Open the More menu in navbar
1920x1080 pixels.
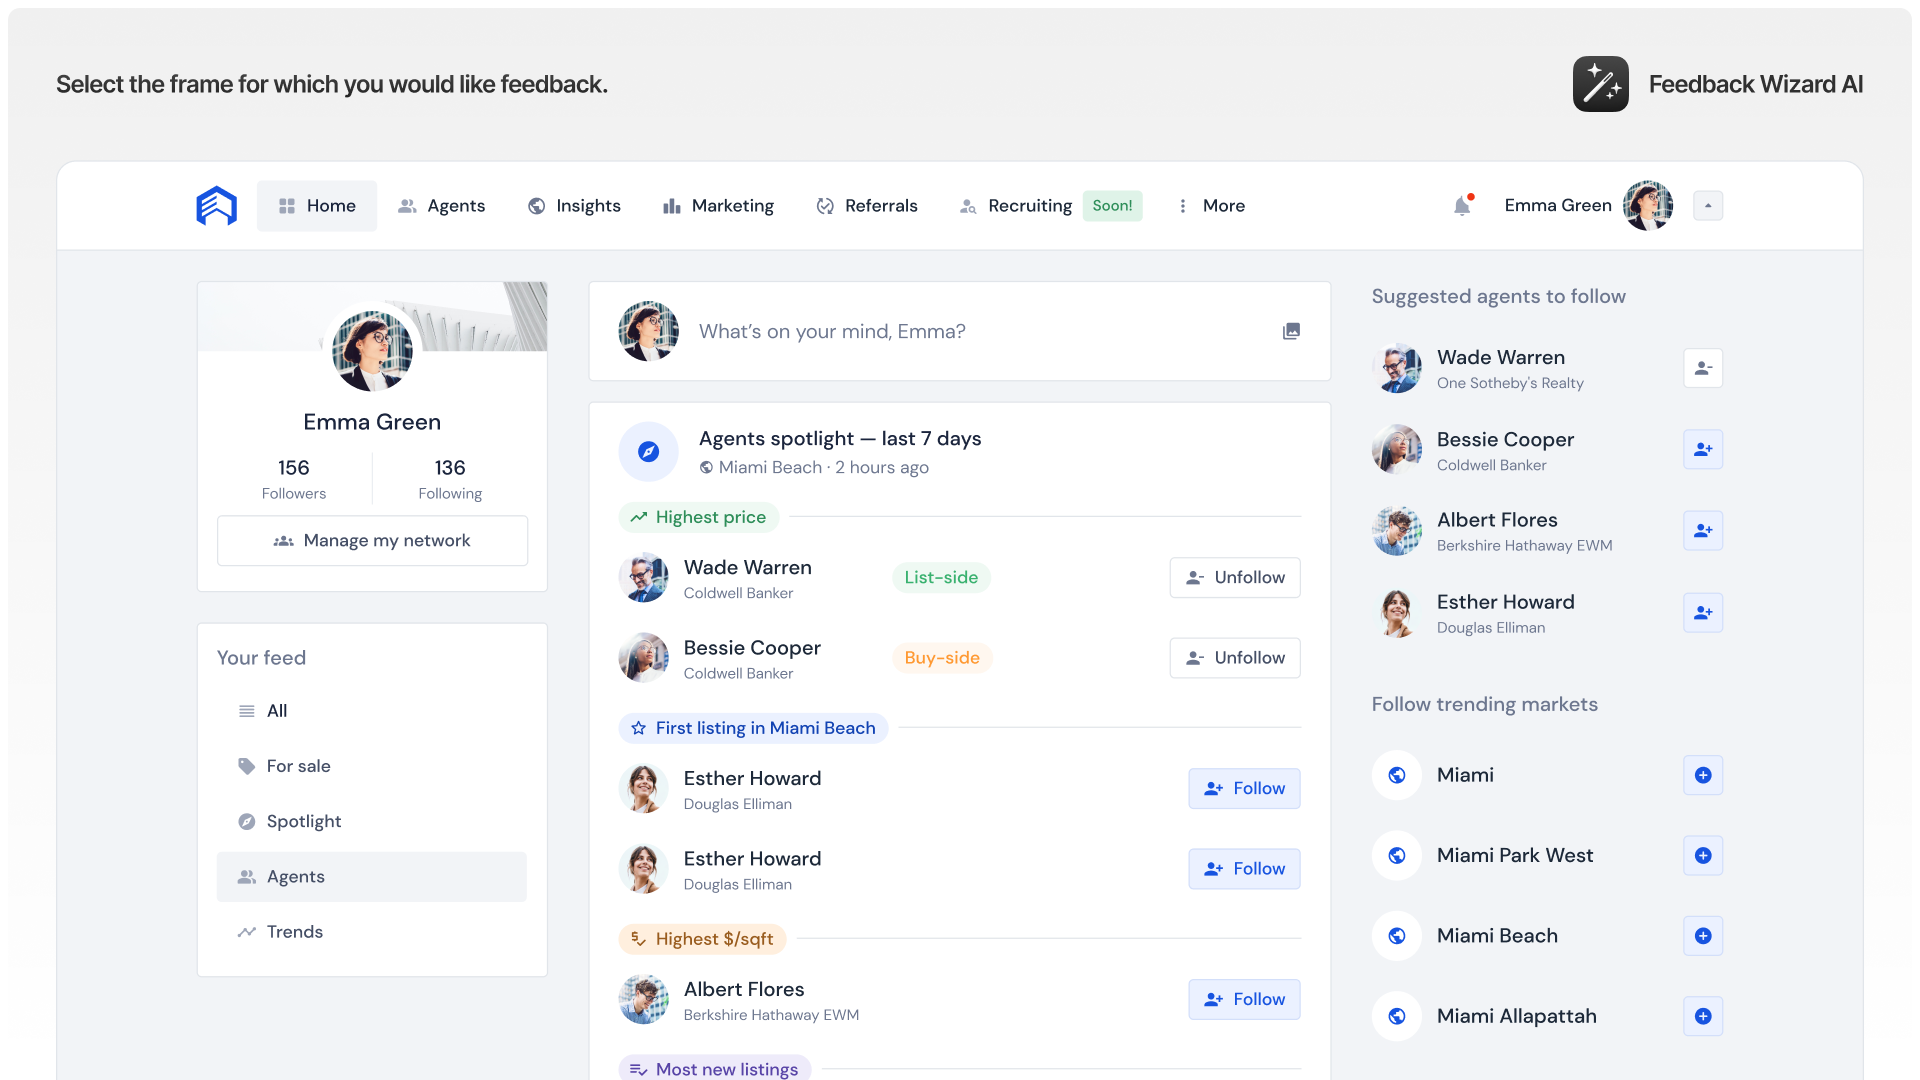pos(1211,206)
